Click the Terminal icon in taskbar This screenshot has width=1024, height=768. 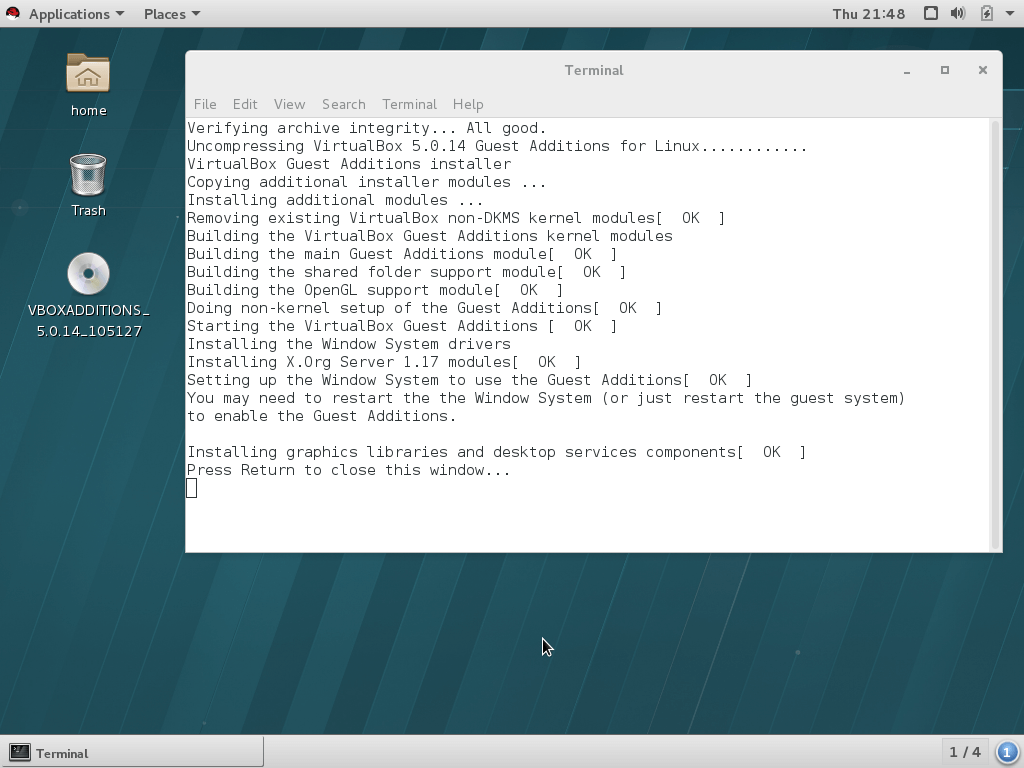20,752
